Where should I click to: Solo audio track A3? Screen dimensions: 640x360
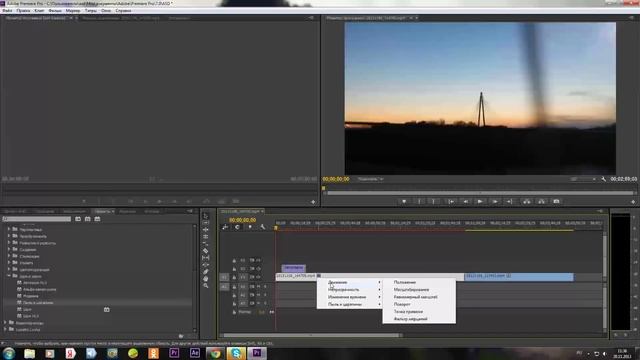coord(264,303)
